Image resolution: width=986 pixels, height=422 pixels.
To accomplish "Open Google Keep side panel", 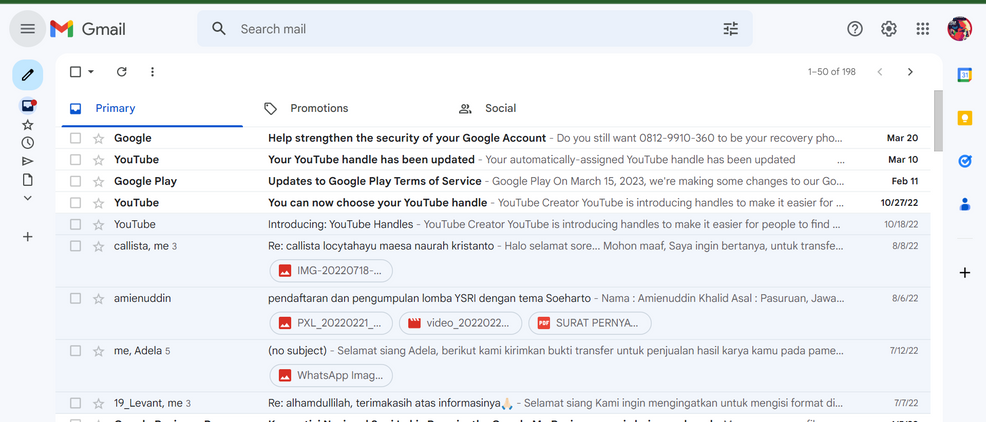I will coord(965,118).
